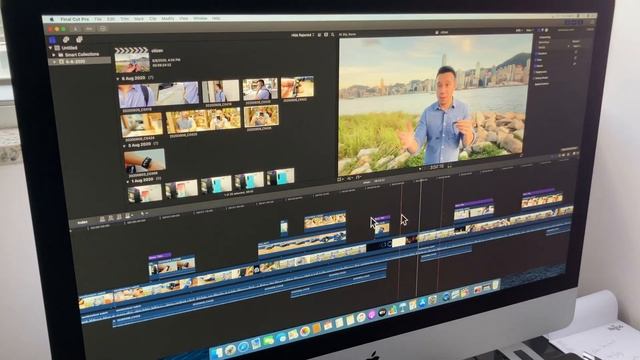Screen dimensions: 640x360
Task: Open the Final Cut Pro menu
Action: pyautogui.click(x=75, y=19)
